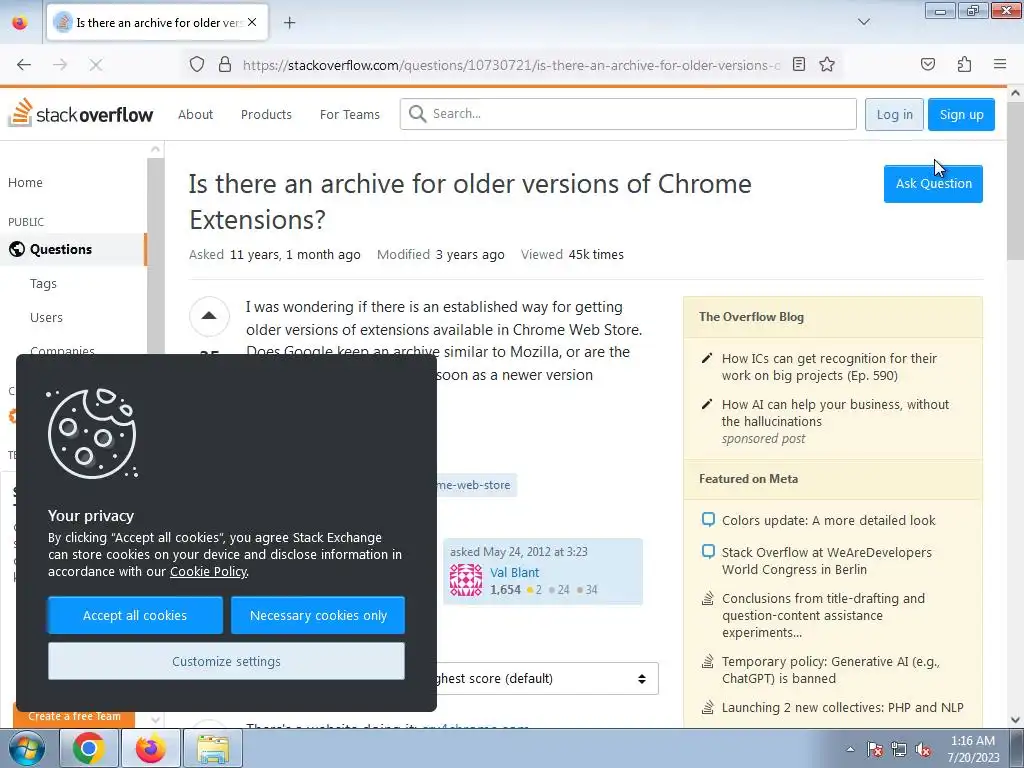
Task: Click the stack icon beside Launching 2 collectives
Action: (x=707, y=707)
